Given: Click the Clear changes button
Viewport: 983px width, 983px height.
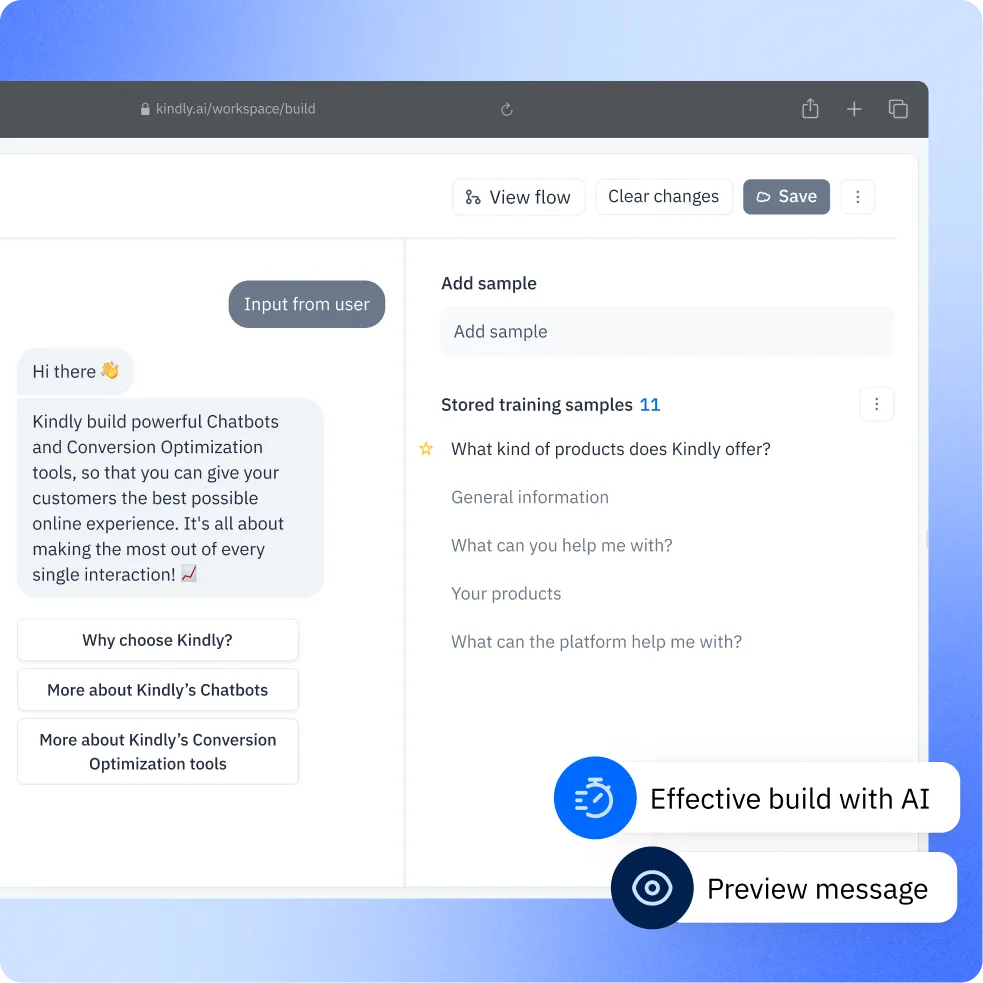Looking at the screenshot, I should pyautogui.click(x=663, y=197).
